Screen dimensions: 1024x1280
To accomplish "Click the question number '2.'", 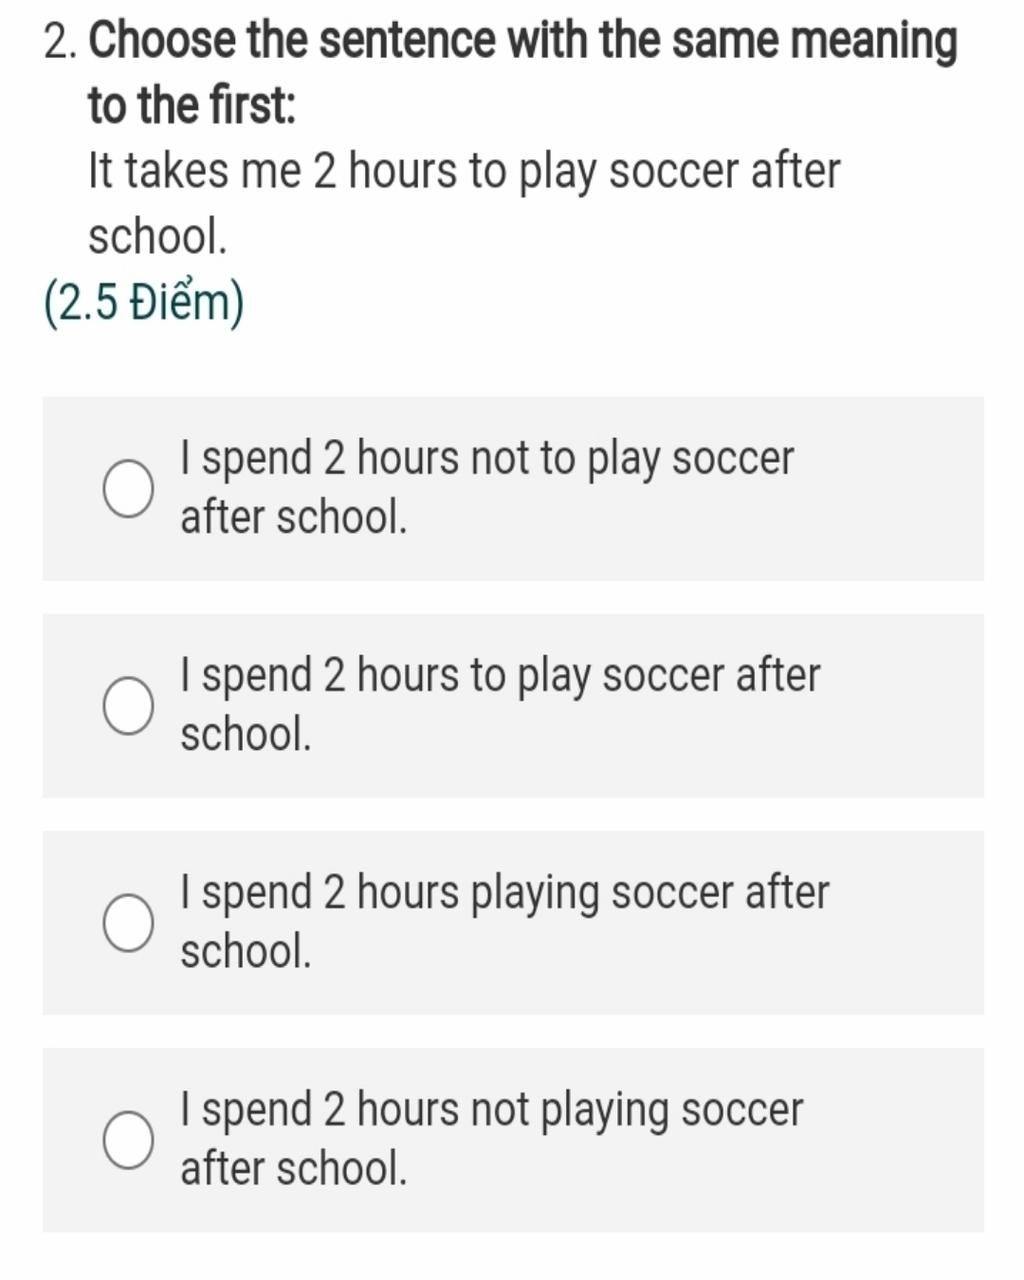I will point(62,42).
